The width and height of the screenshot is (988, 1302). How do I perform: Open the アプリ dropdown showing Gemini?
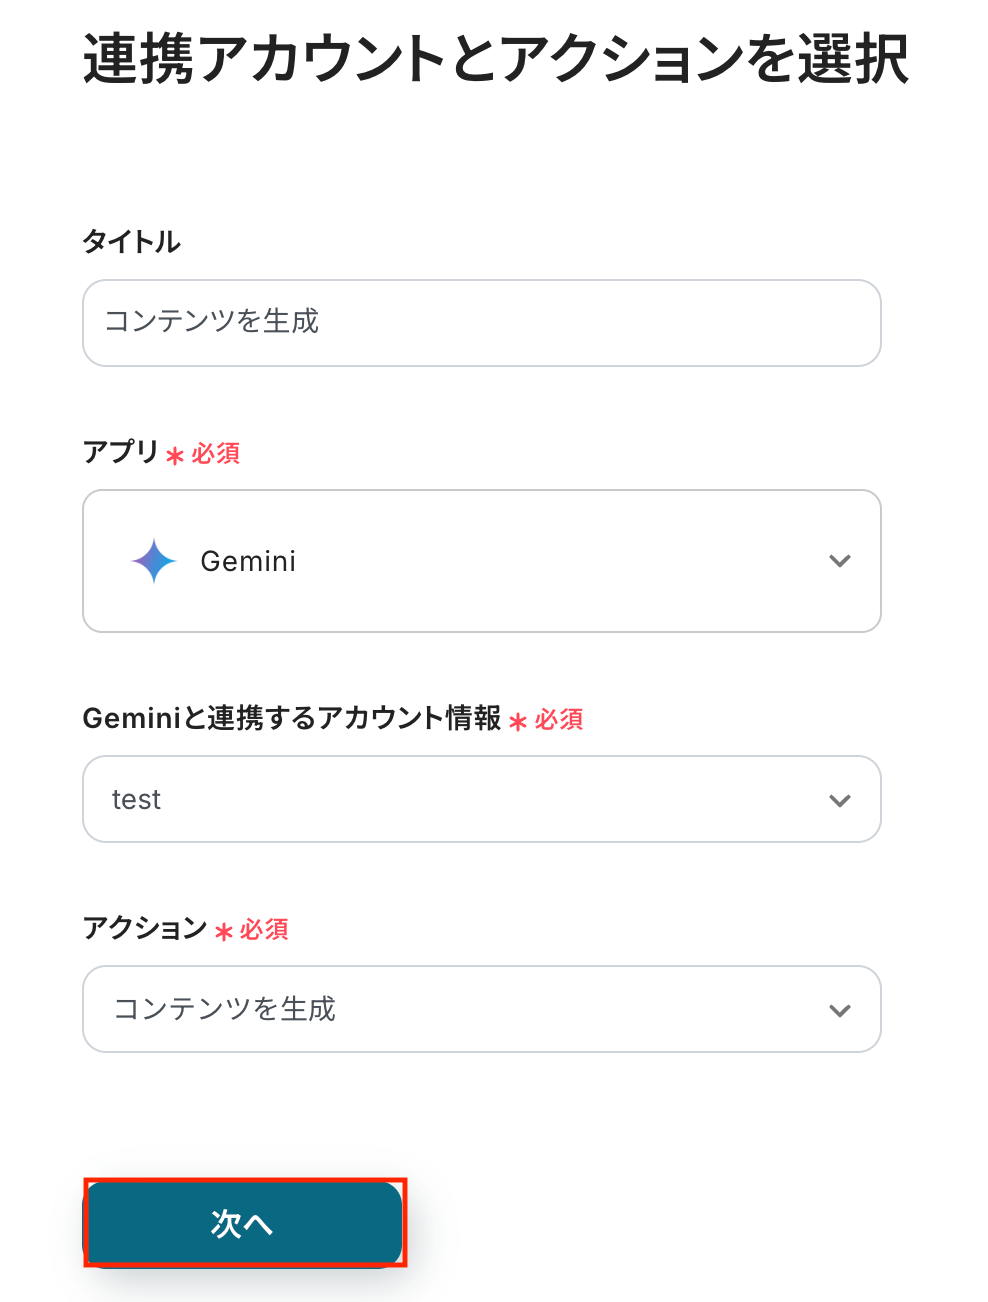click(x=481, y=561)
